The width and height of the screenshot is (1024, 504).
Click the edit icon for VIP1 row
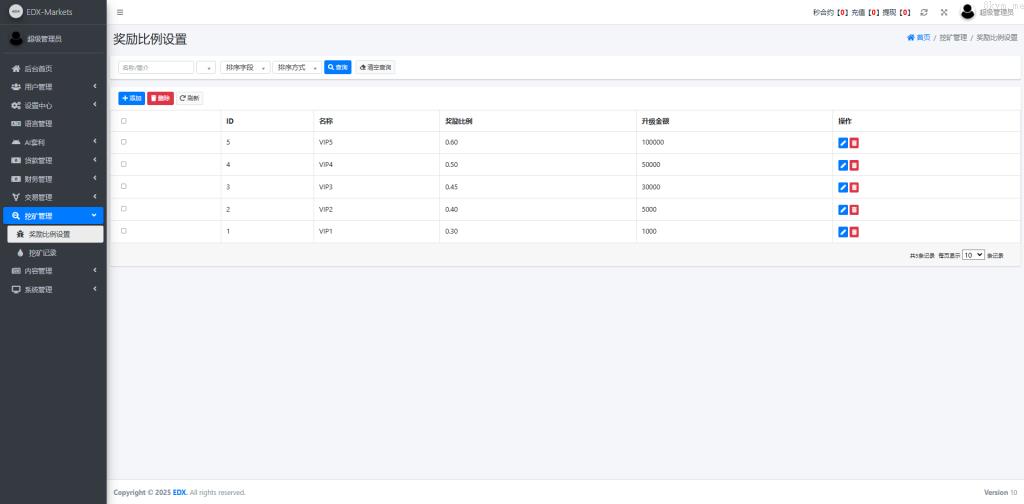point(843,232)
